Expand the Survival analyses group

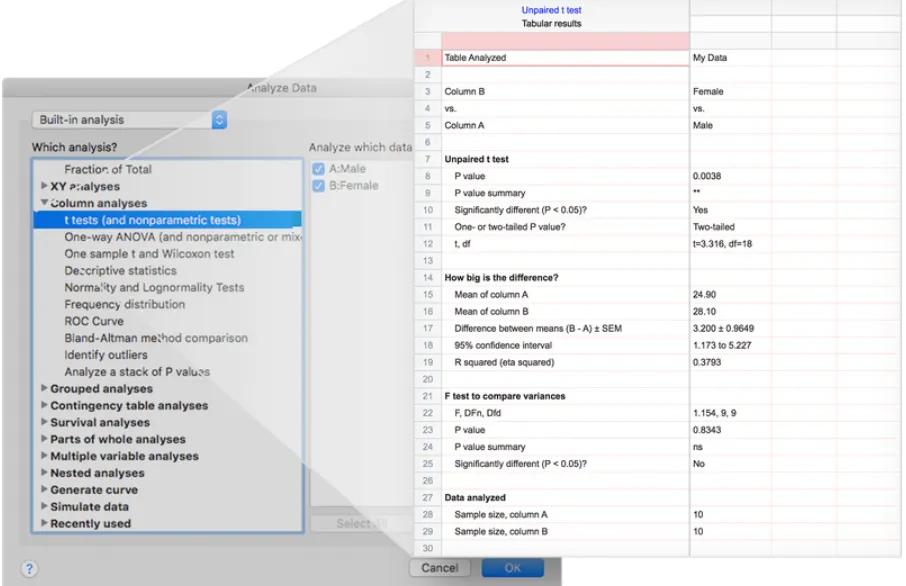pos(44,423)
